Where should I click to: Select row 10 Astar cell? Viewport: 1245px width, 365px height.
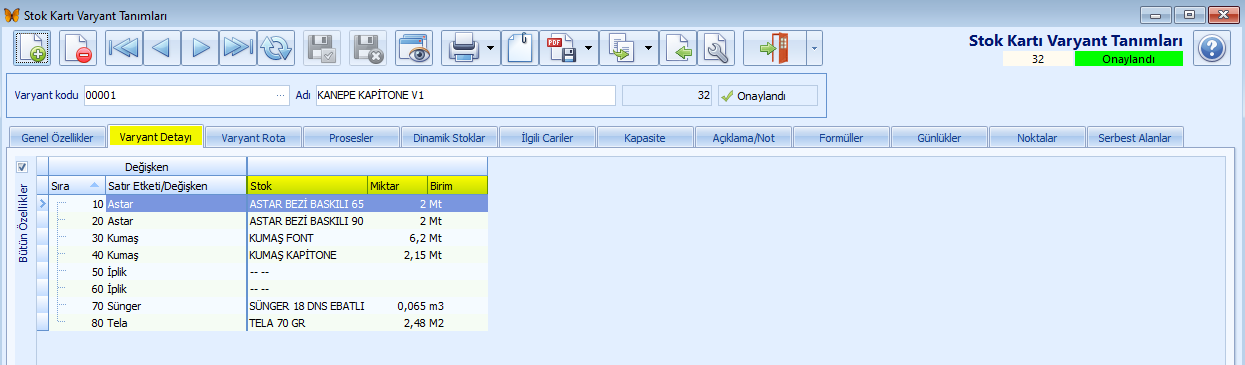tap(176, 203)
